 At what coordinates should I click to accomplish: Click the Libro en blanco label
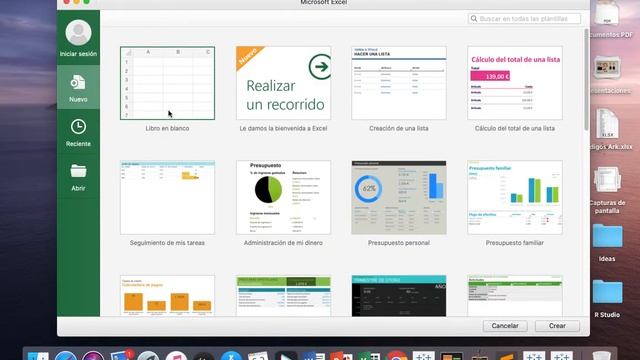[x=167, y=128]
